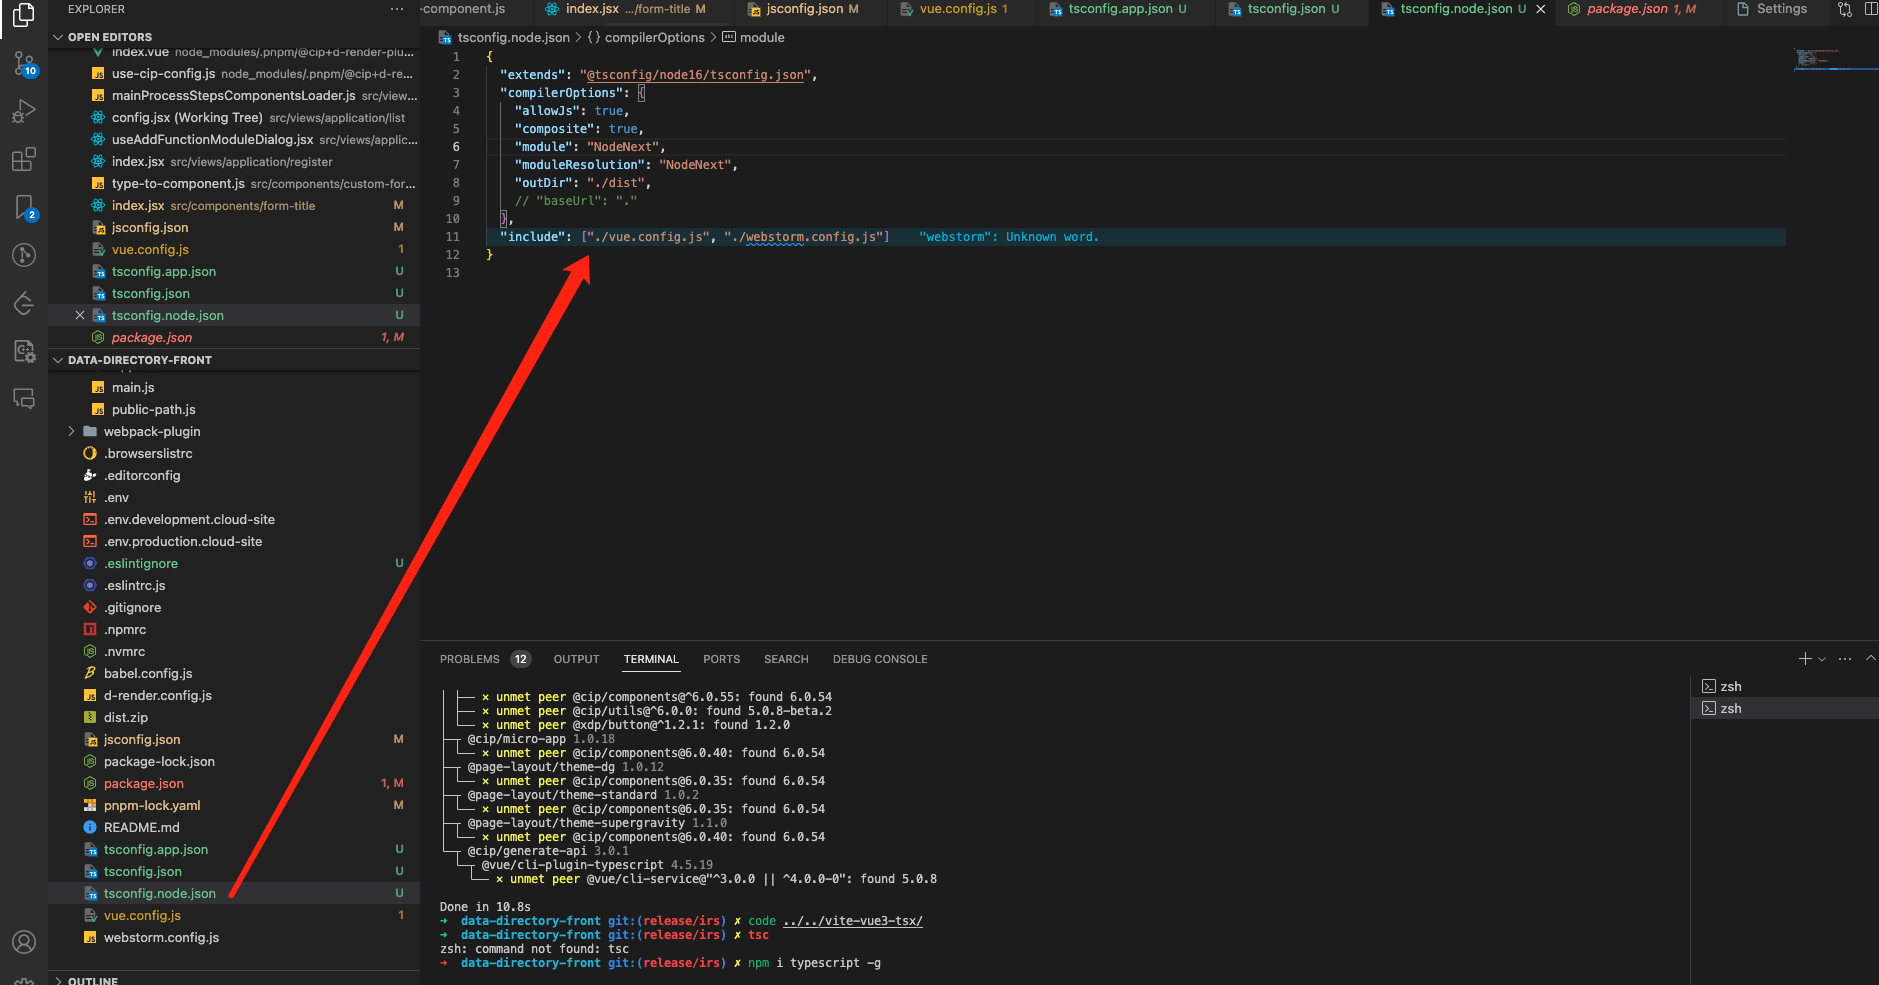Switch to the package.json editor tab
The height and width of the screenshot is (985, 1879).
pyautogui.click(x=1638, y=9)
